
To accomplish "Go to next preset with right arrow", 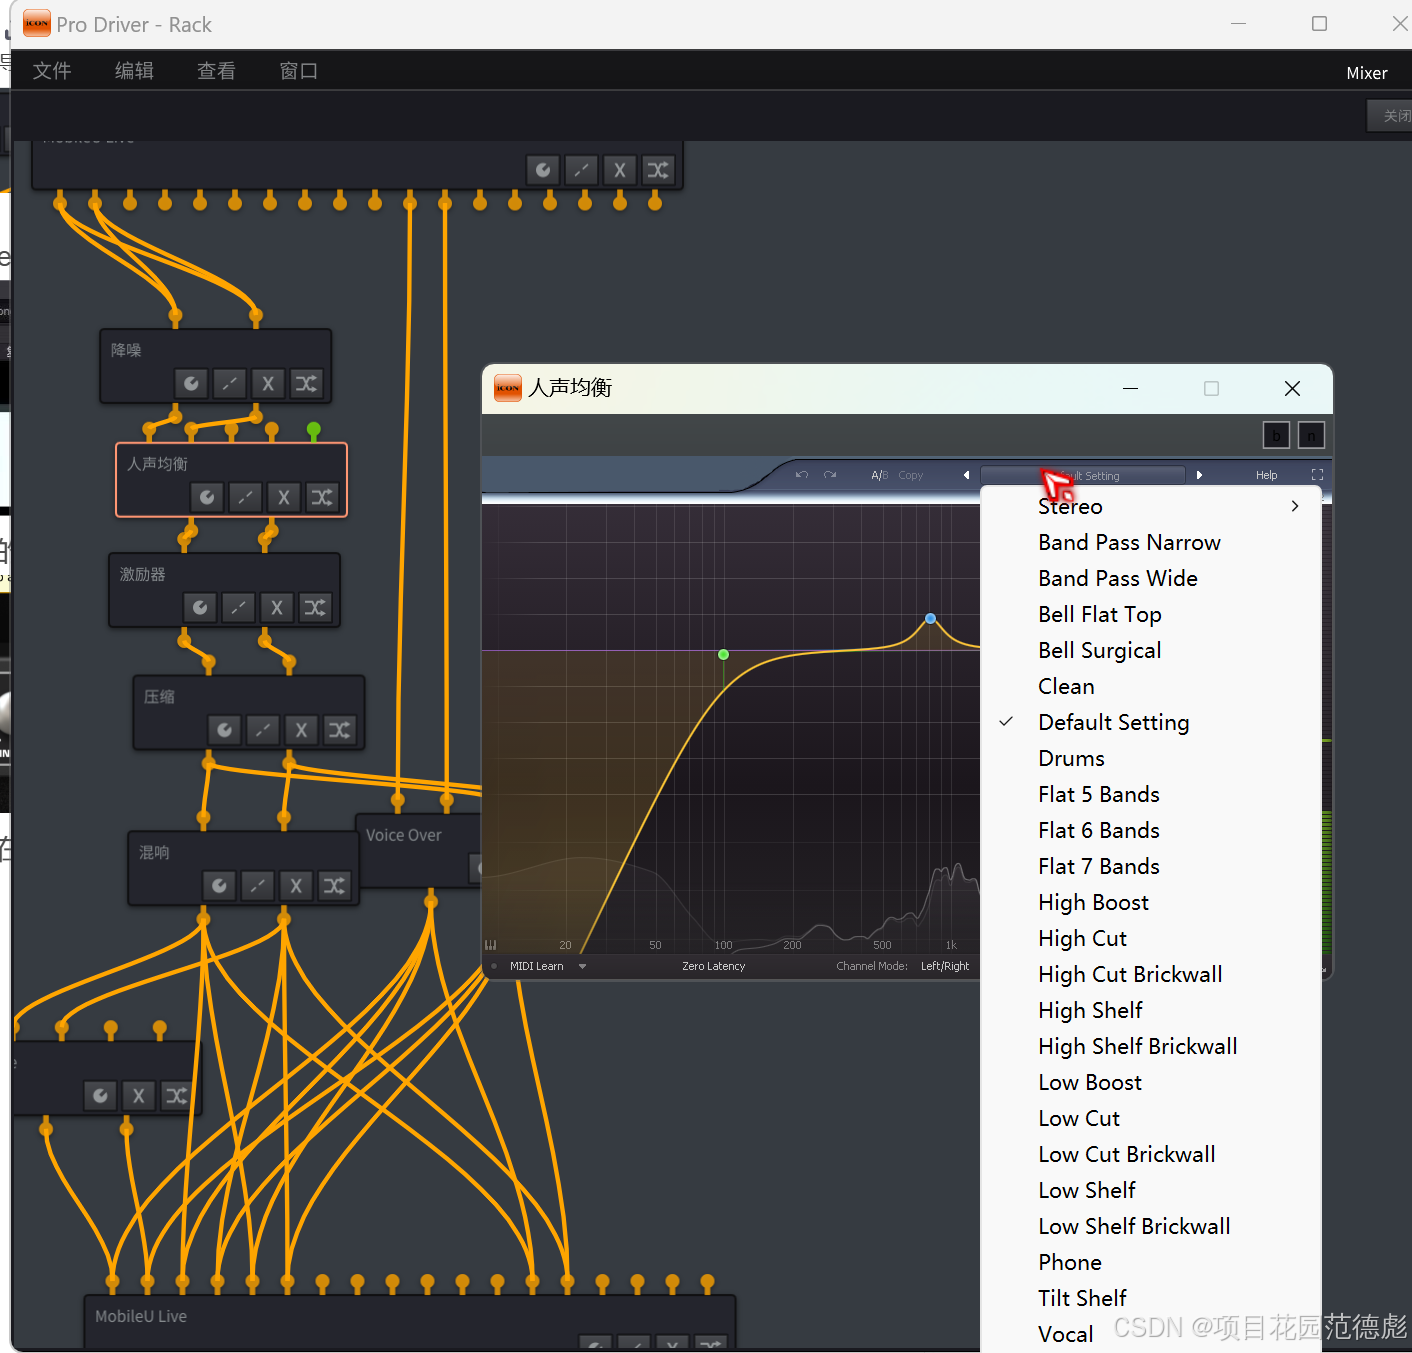I will (x=1199, y=475).
